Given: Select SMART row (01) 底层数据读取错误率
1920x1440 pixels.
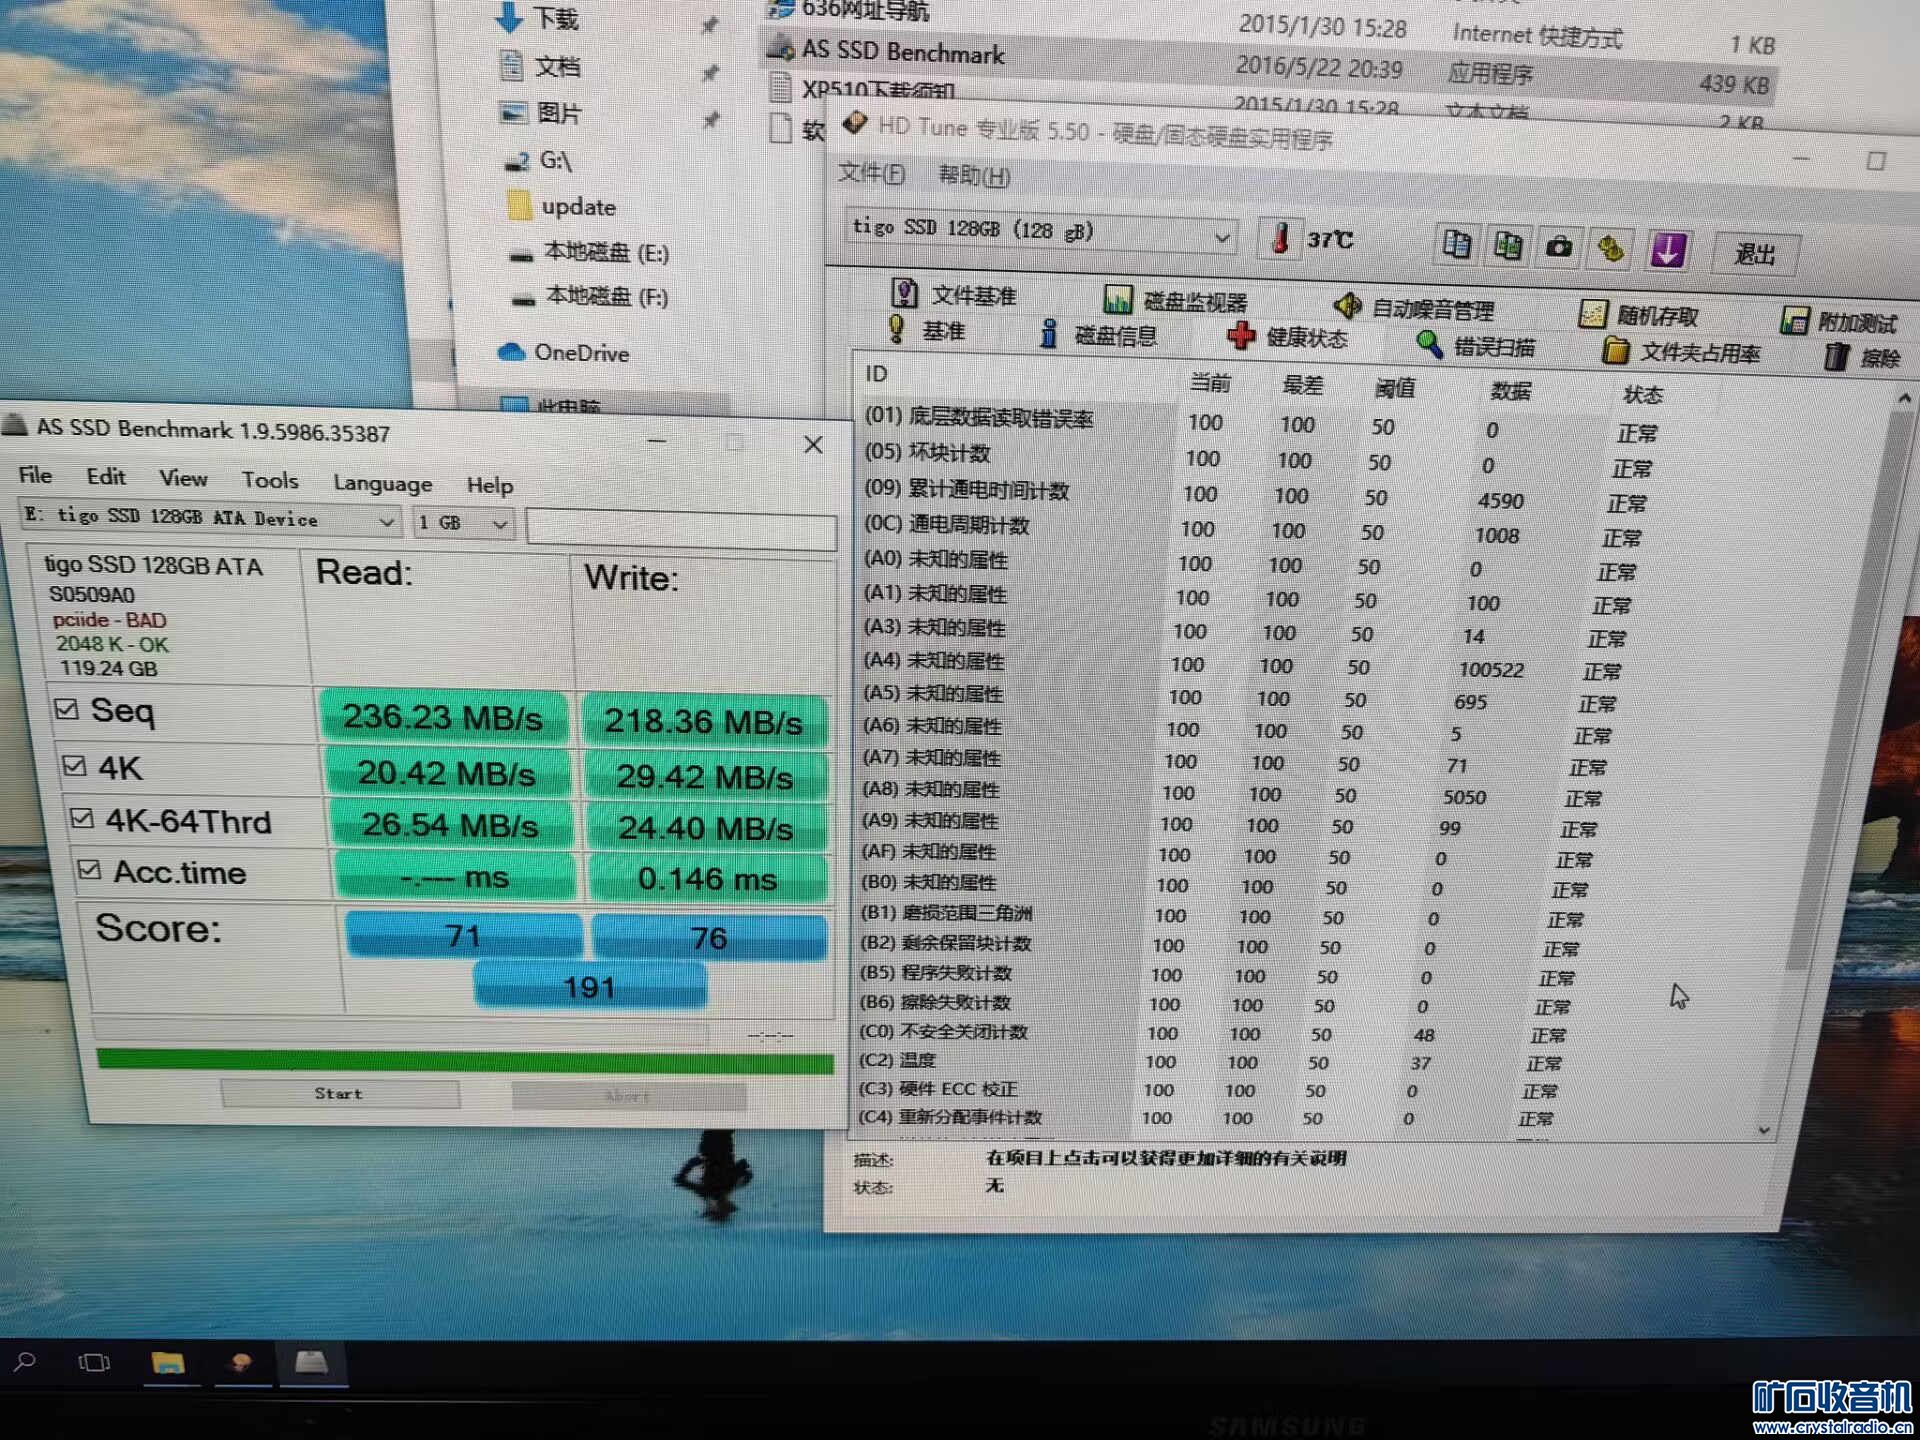Looking at the screenshot, I should coord(1260,424).
